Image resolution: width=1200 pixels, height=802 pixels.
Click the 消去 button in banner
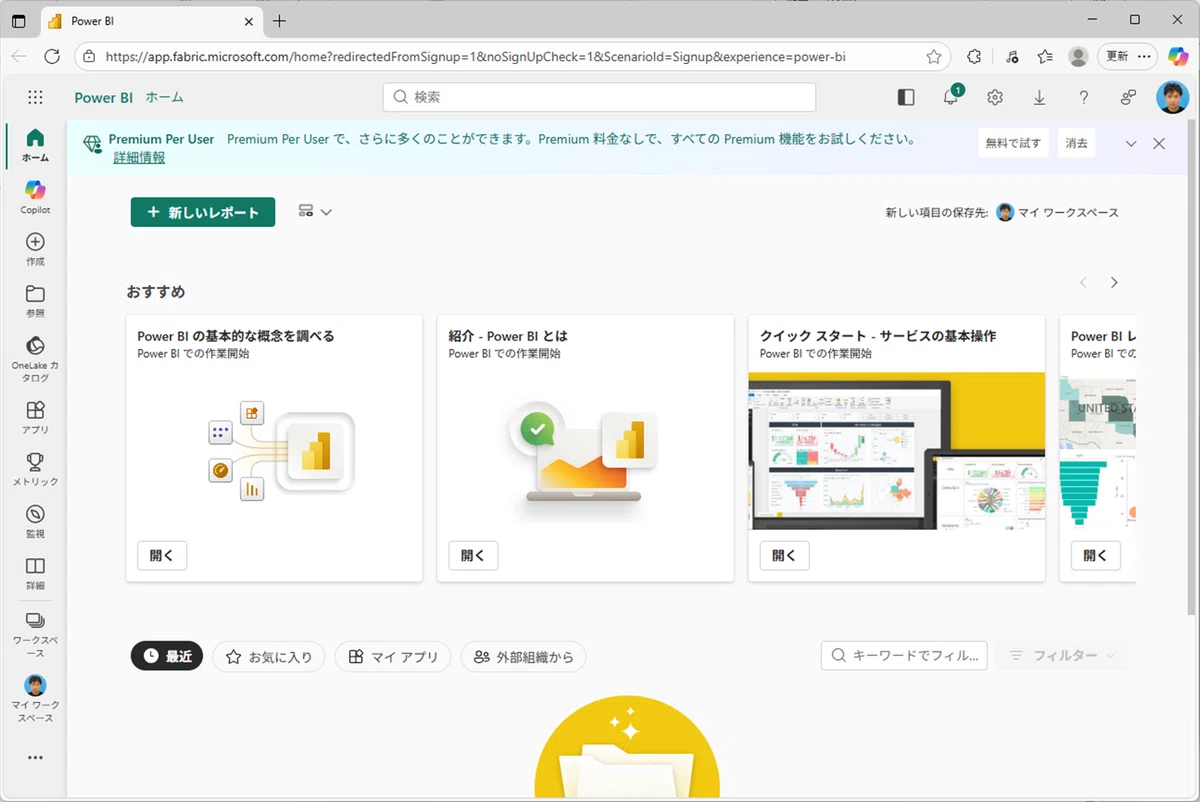1076,144
